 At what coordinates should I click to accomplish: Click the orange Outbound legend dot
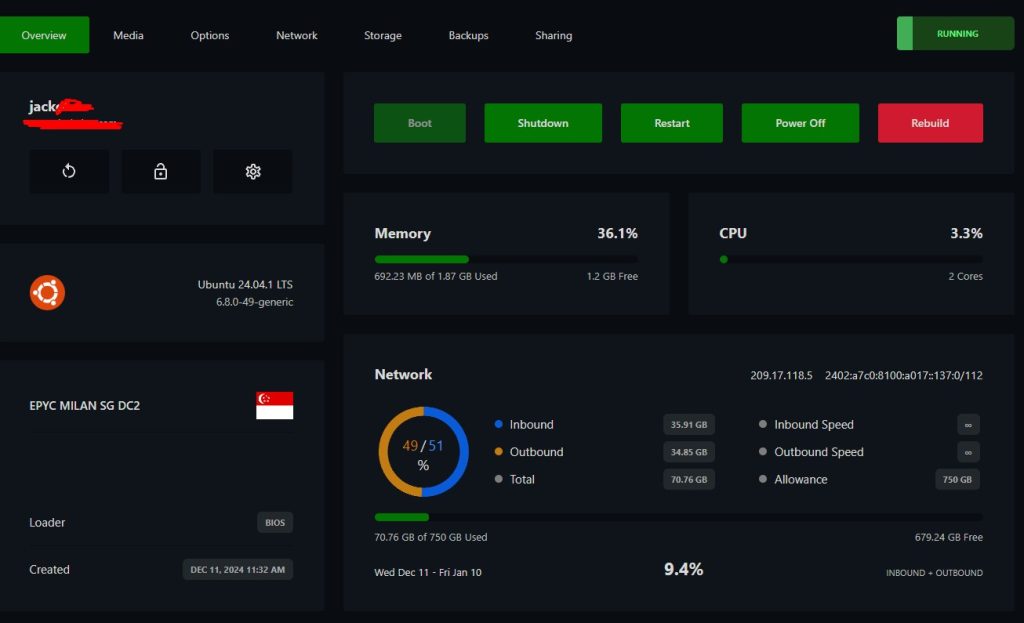[499, 452]
